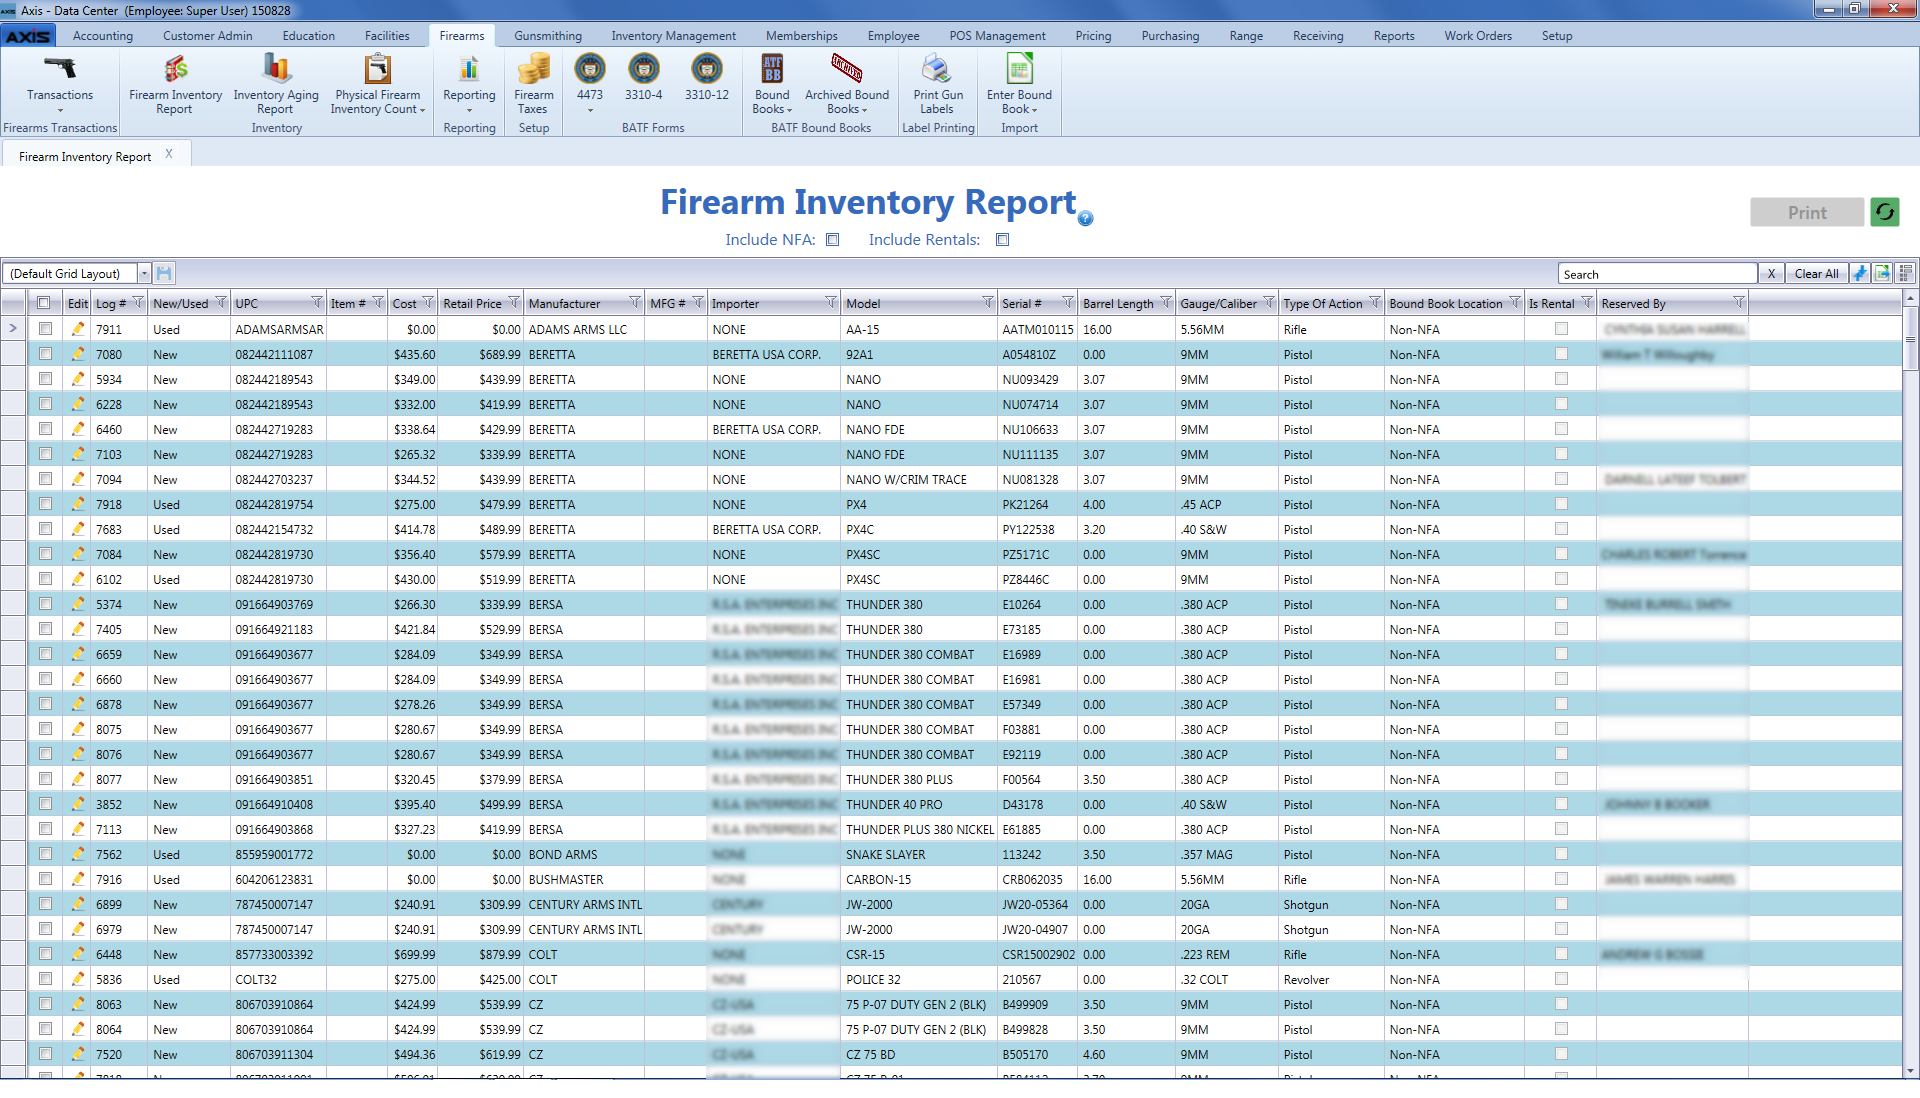Sort by the Barrel Length column header
The height and width of the screenshot is (1098, 1920).
(1118, 303)
